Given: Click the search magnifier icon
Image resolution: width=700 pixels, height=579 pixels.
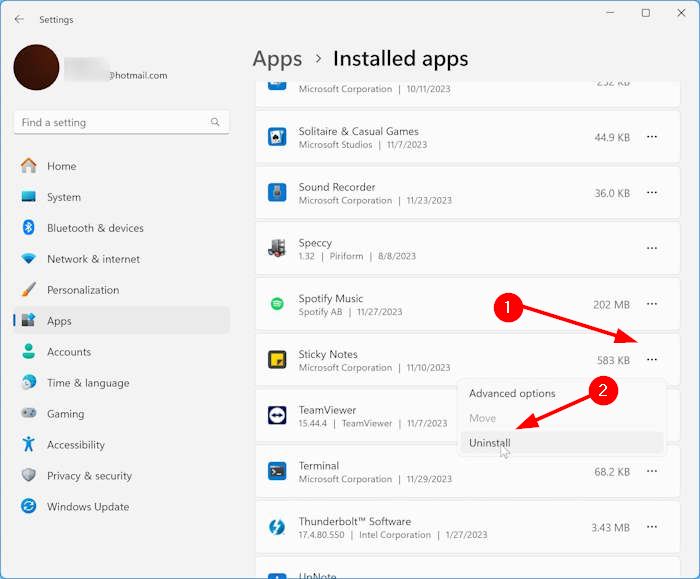Looking at the screenshot, I should click(215, 122).
